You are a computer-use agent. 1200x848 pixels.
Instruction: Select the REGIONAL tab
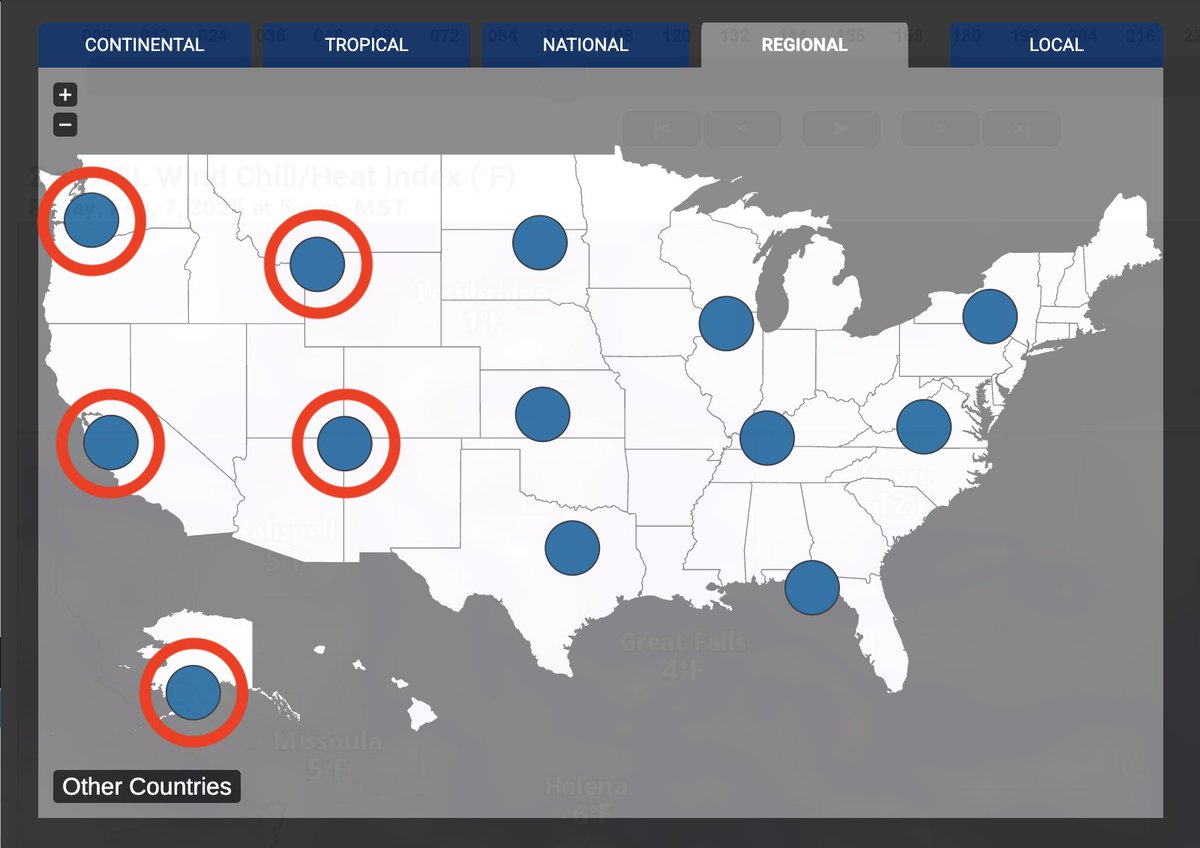[x=804, y=45]
